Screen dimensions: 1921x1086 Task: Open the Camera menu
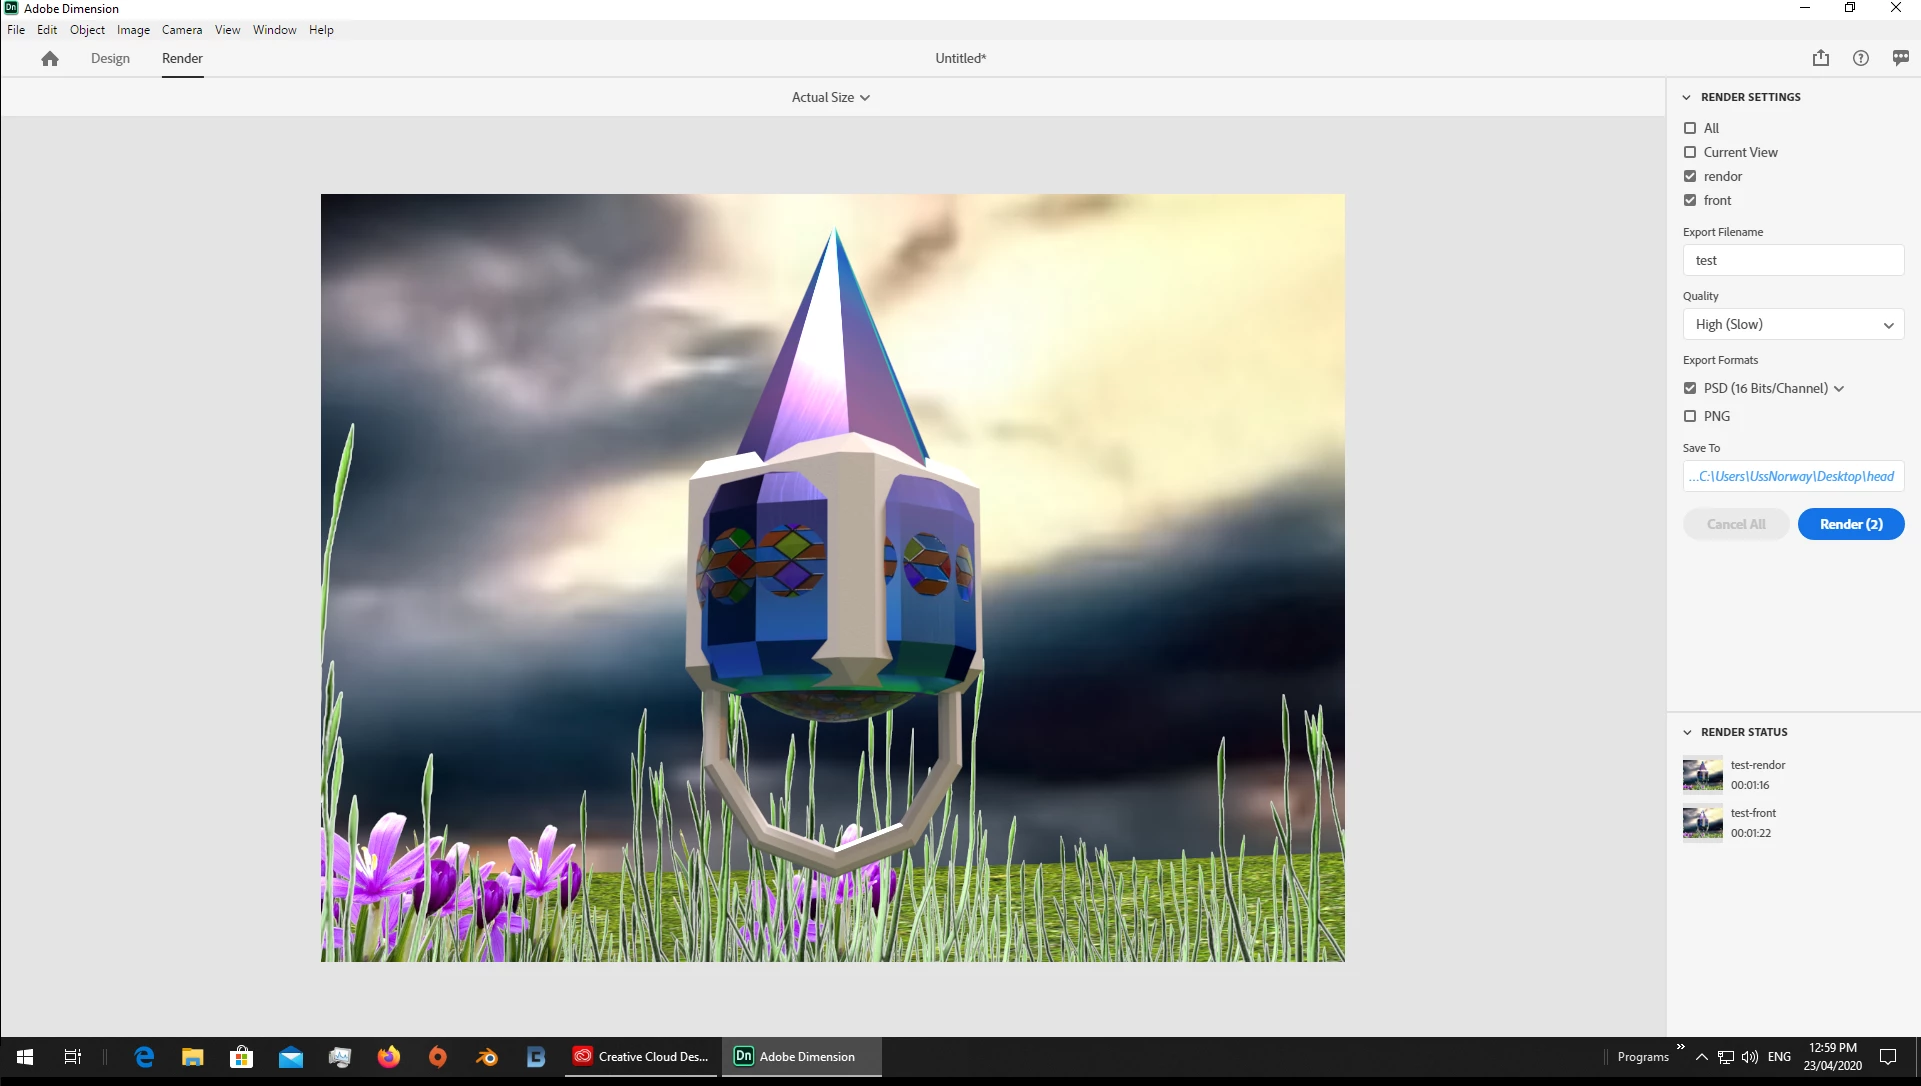pos(182,30)
